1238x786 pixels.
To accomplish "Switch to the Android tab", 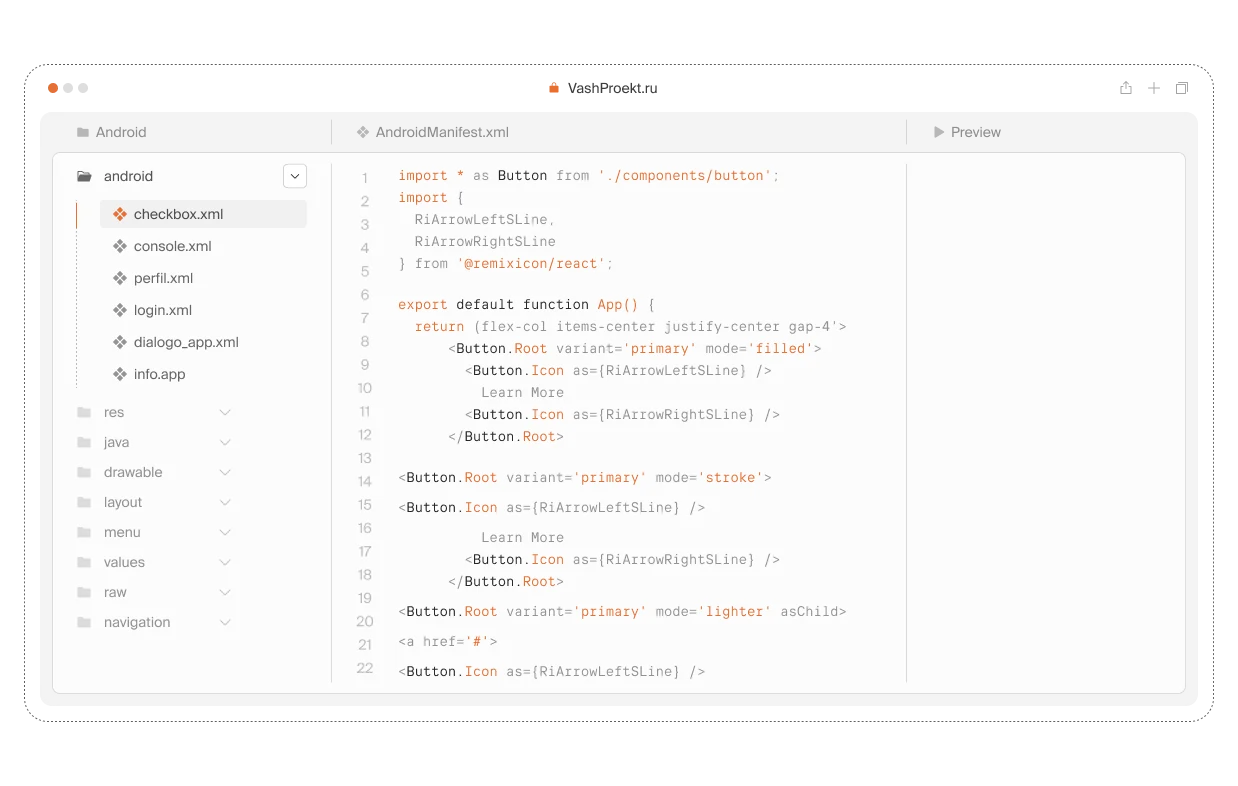I will pos(112,132).
